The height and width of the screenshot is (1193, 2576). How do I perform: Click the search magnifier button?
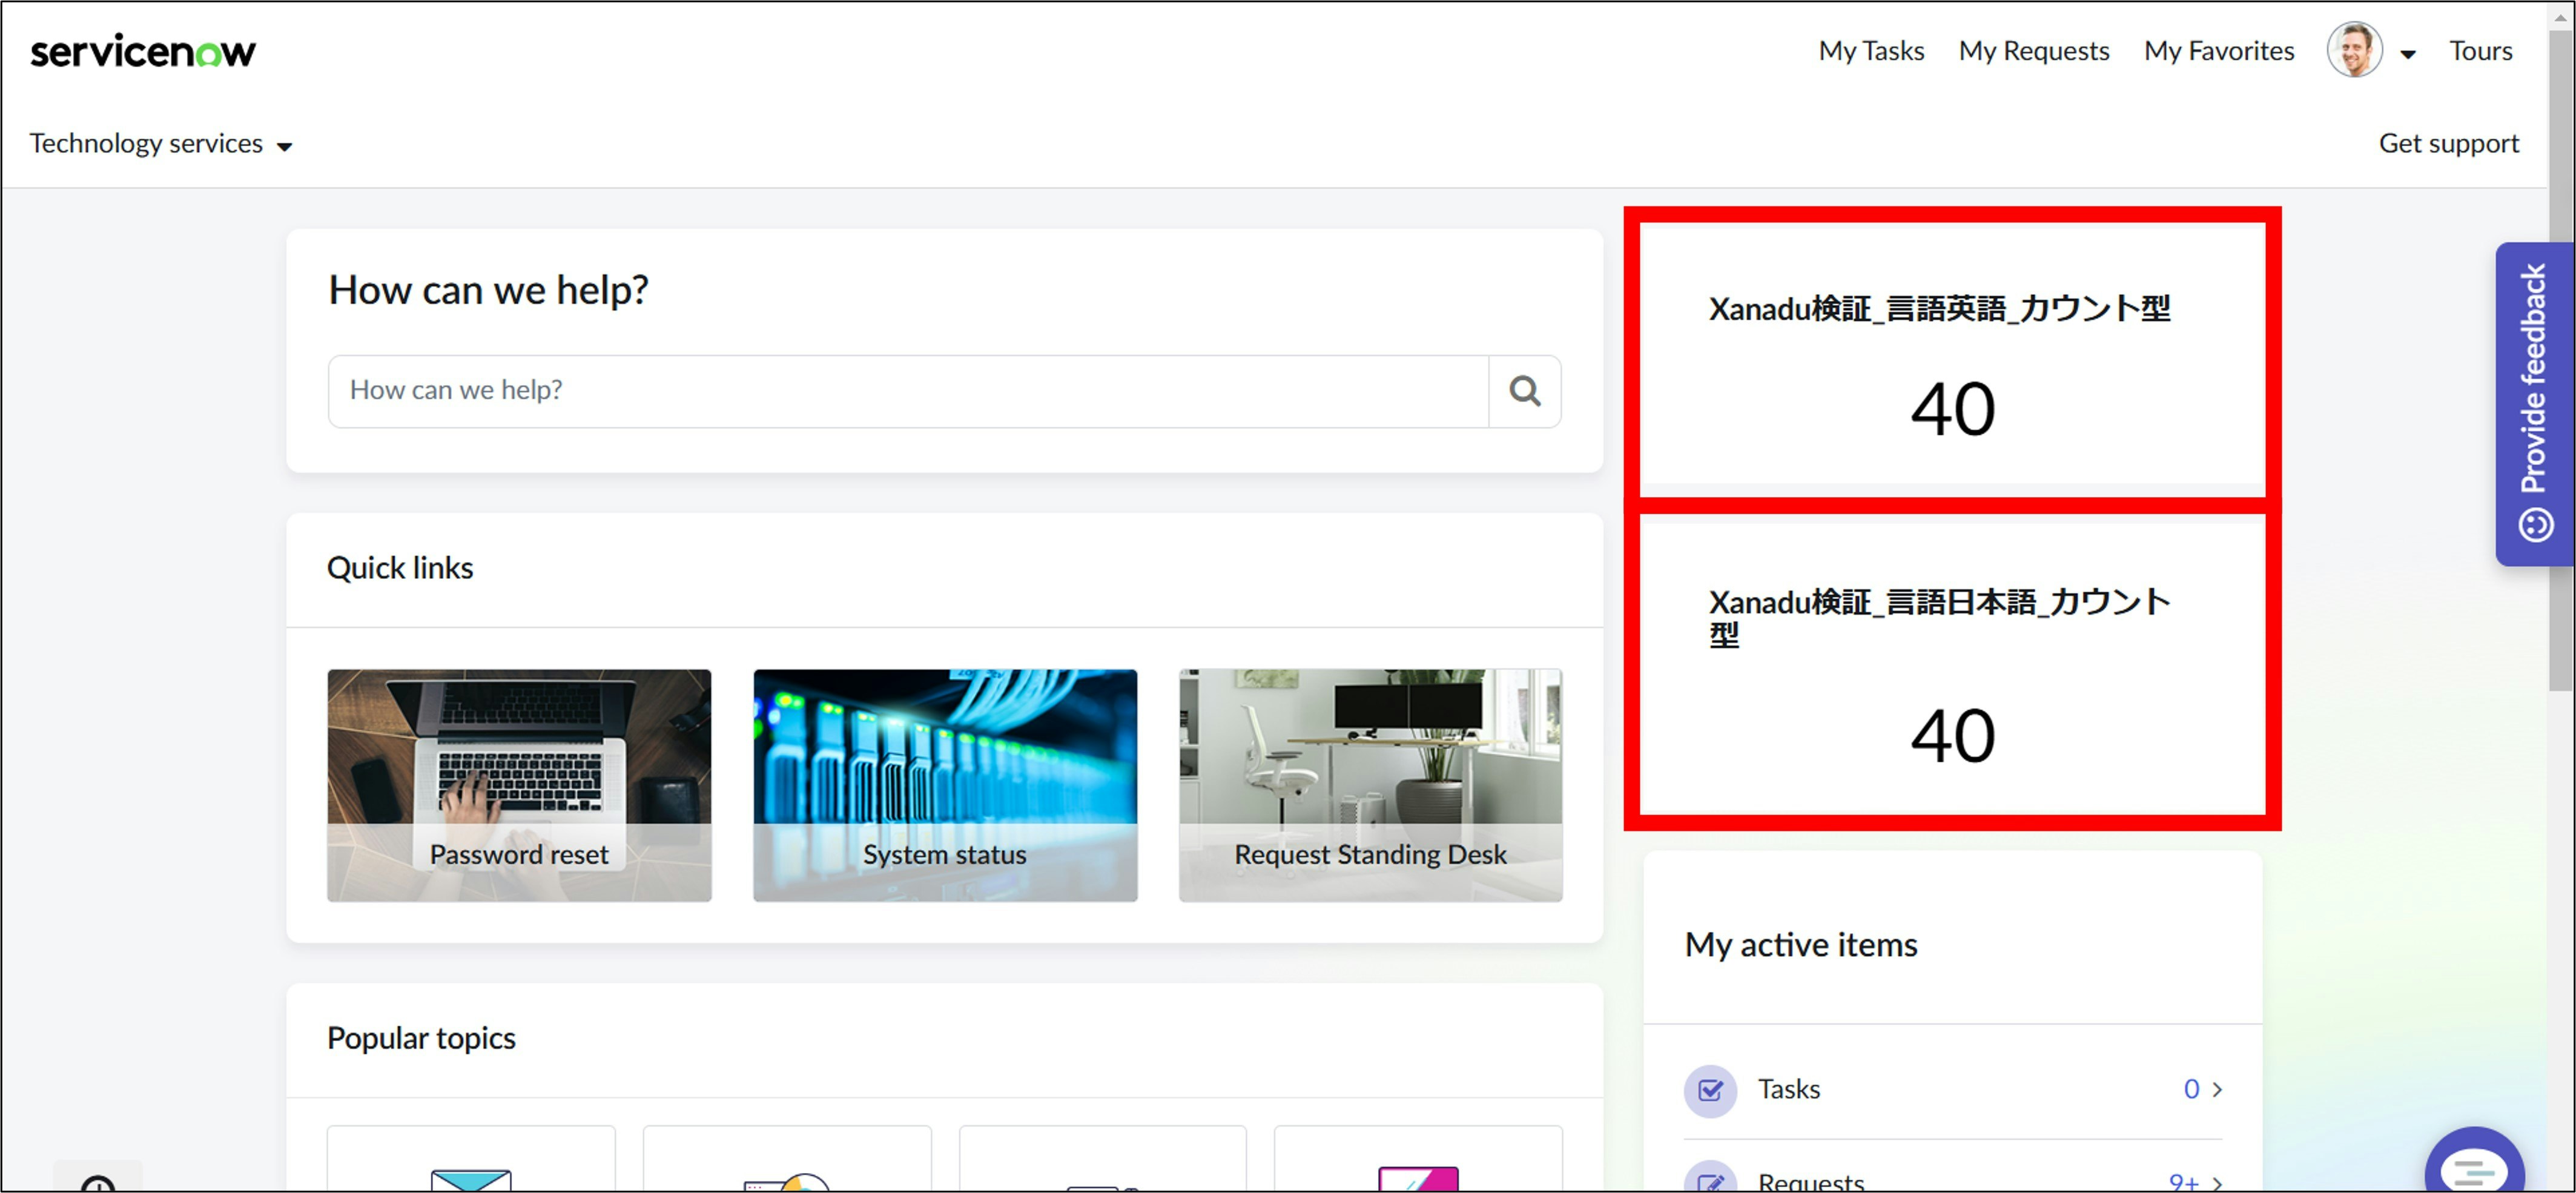(1524, 391)
